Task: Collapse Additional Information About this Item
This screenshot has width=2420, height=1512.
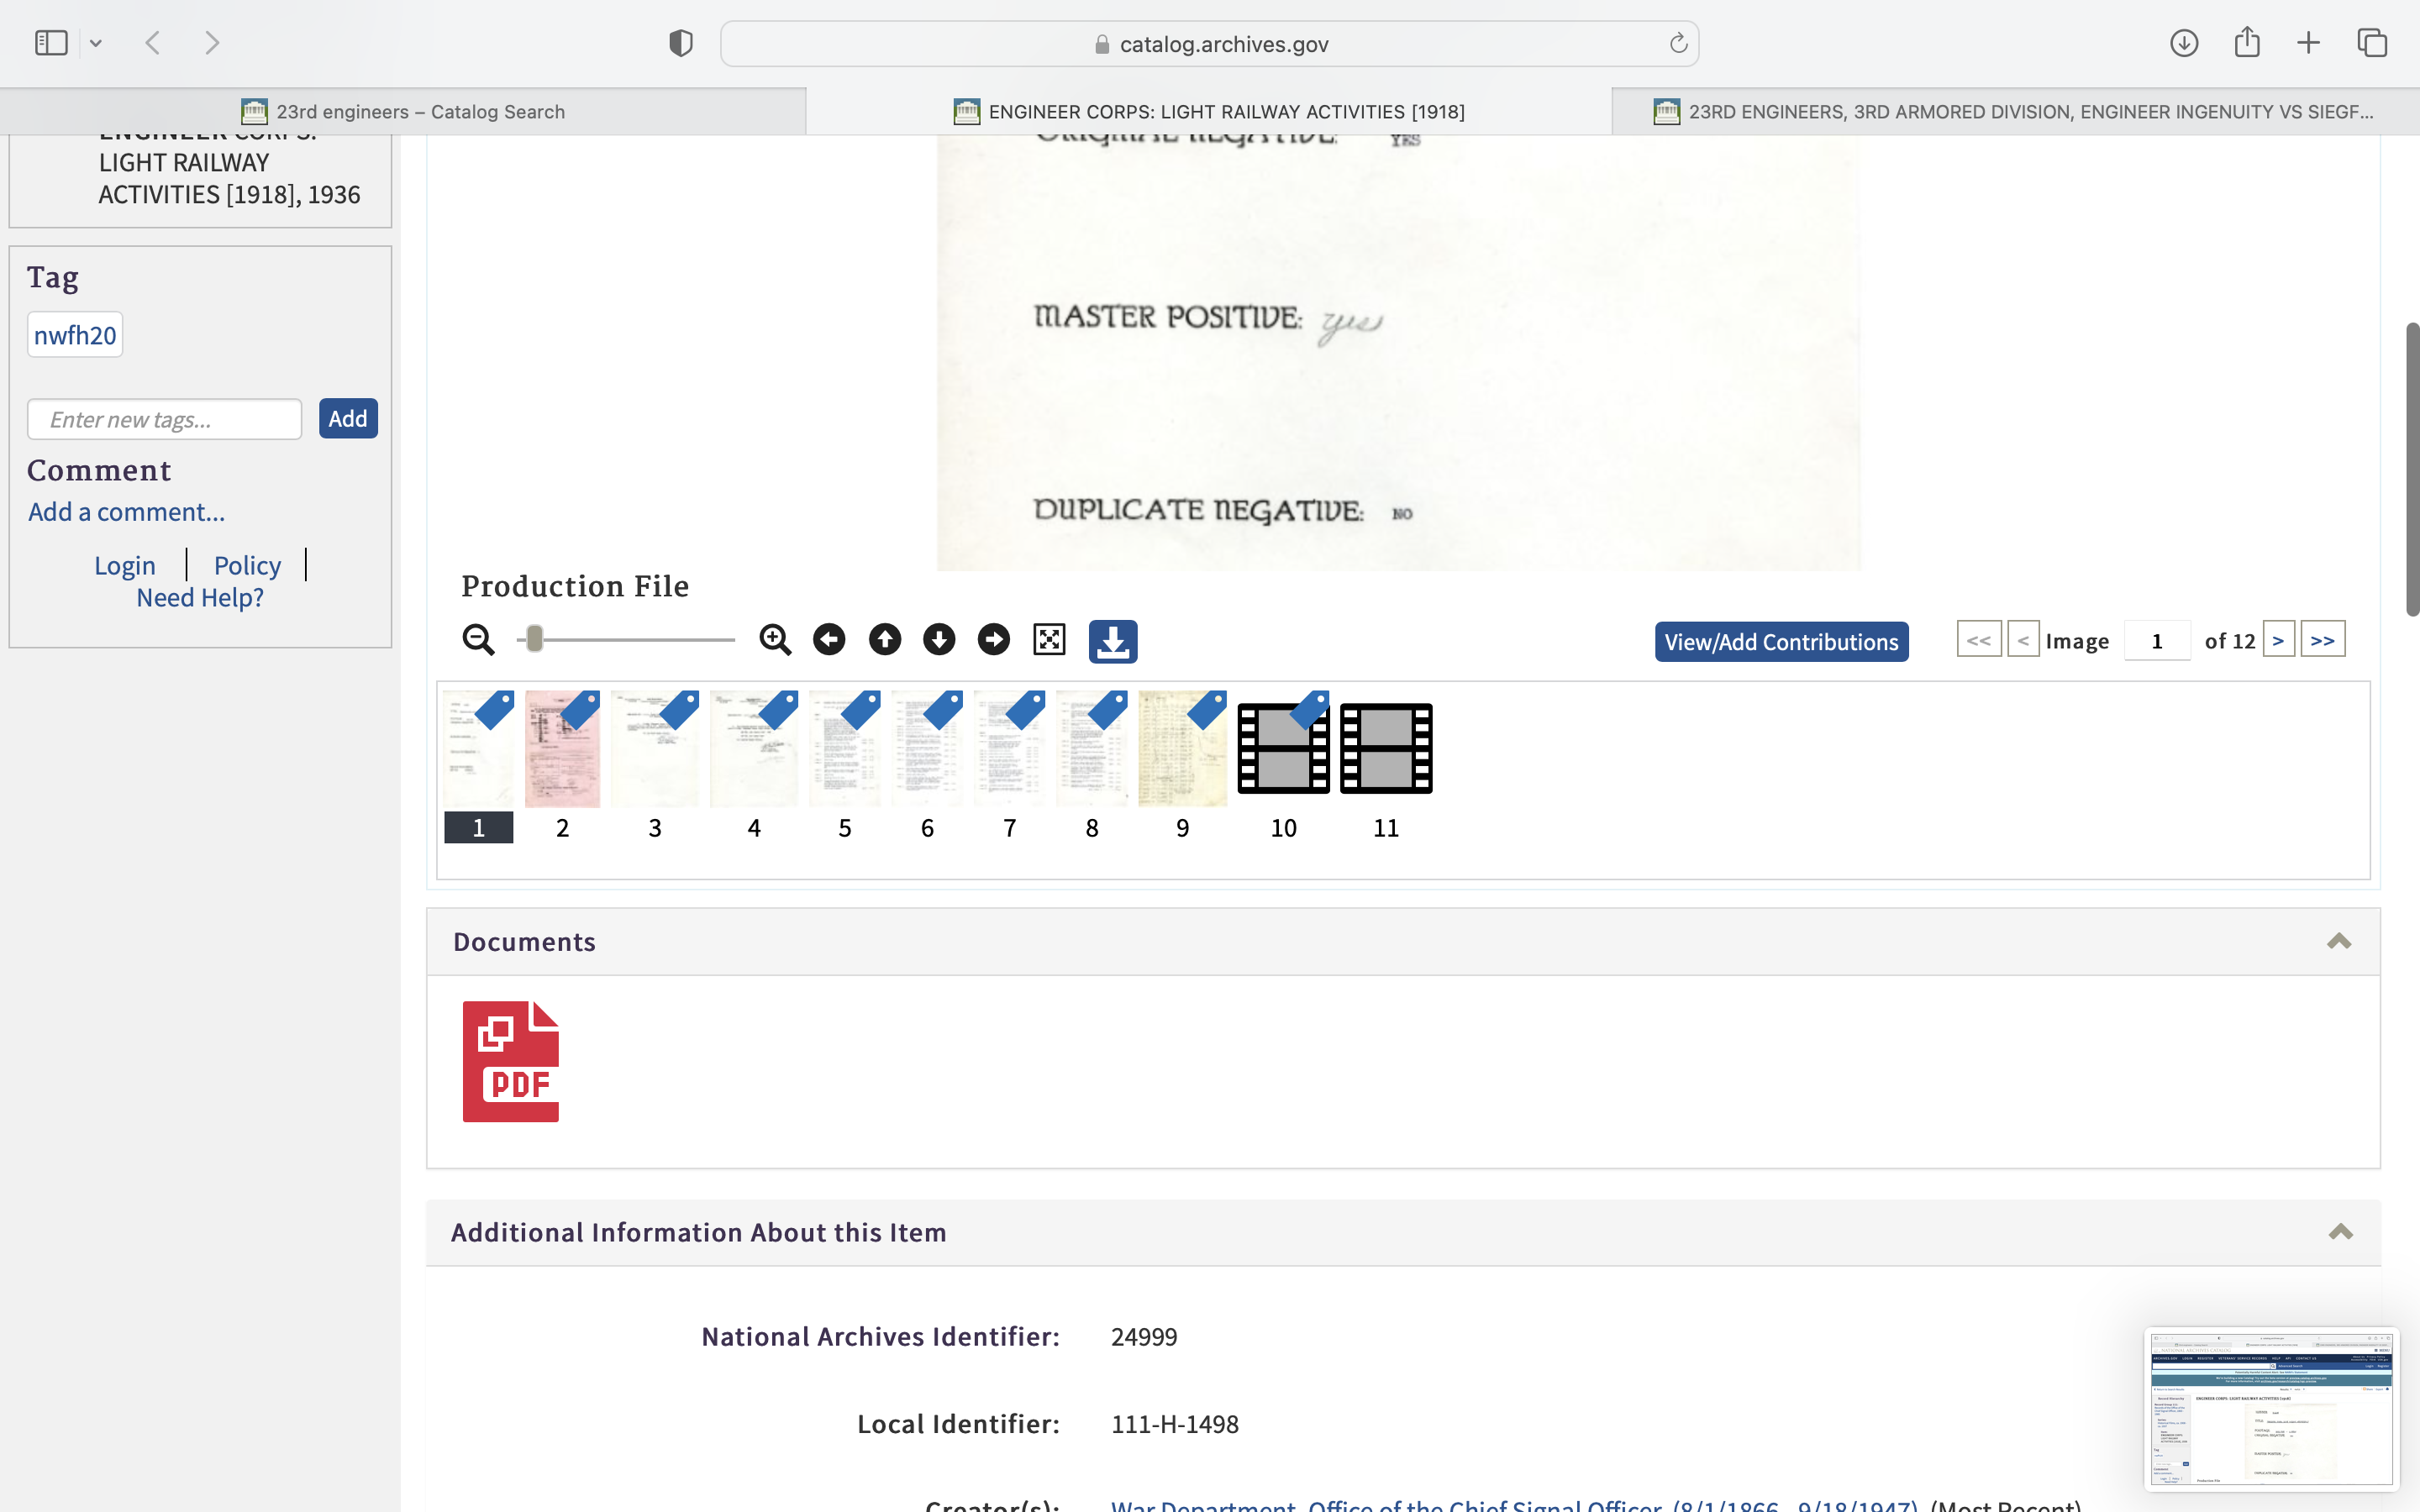Action: (x=2340, y=1232)
